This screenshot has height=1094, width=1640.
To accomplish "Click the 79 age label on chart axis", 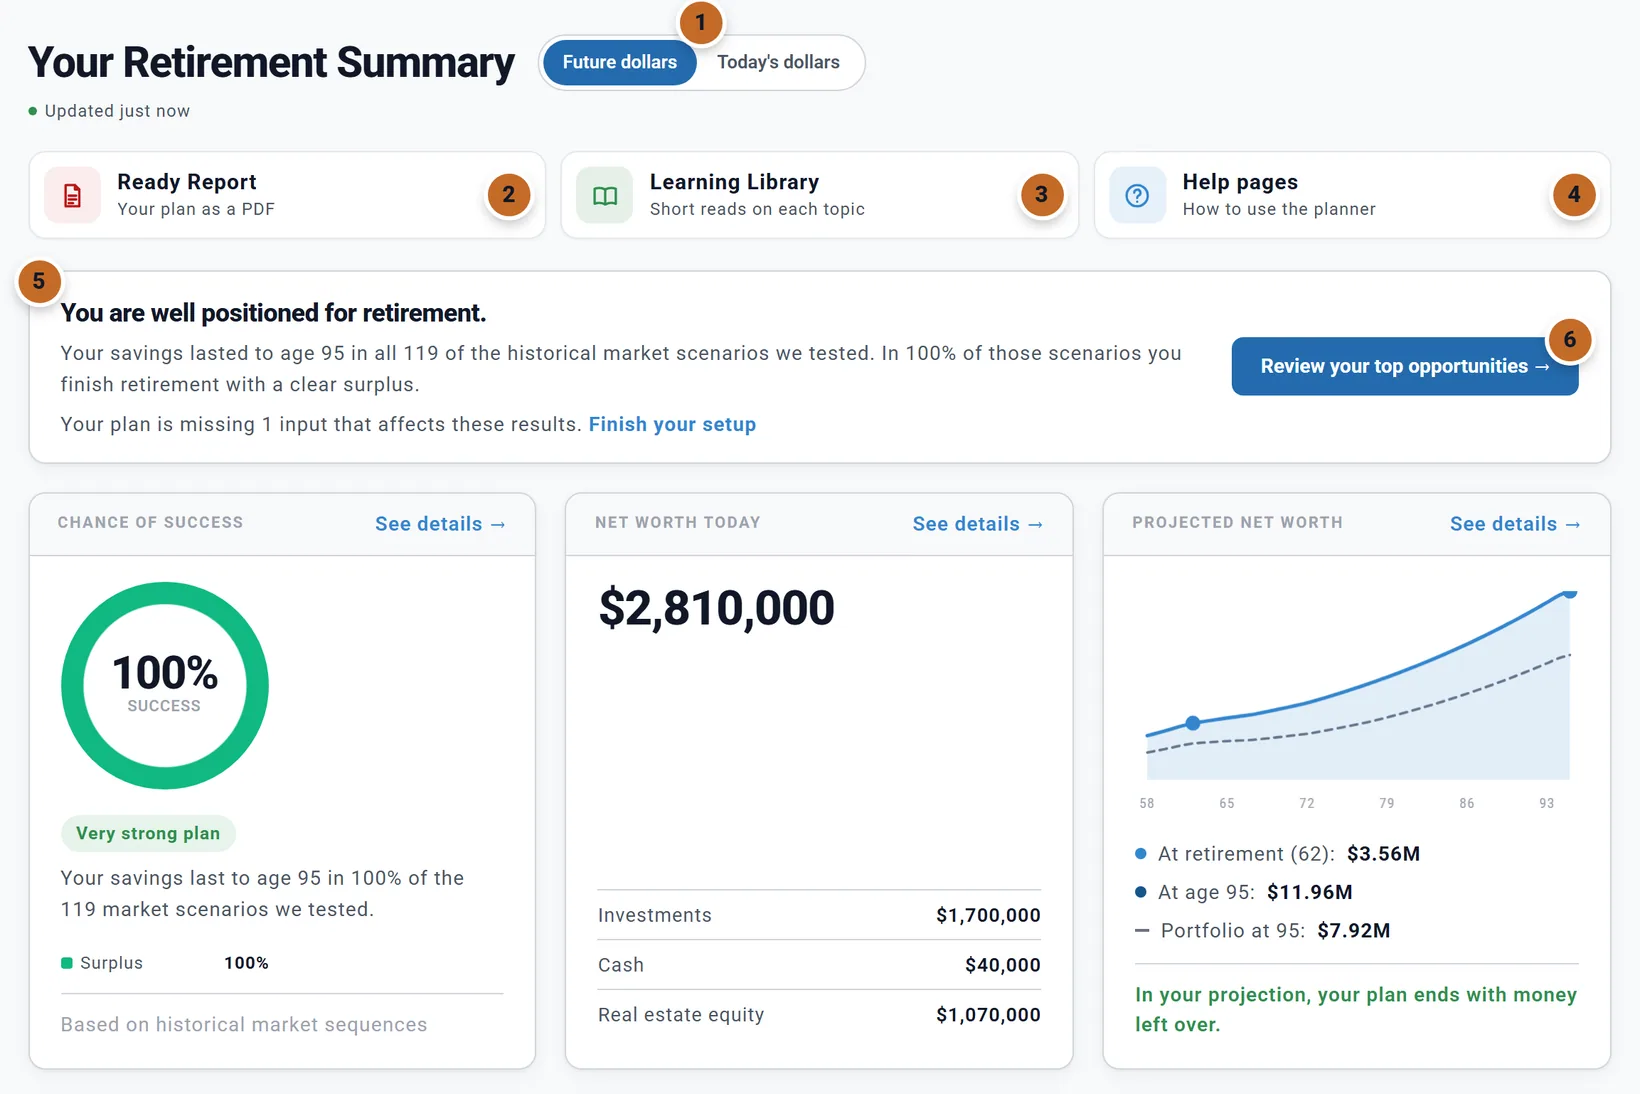I will click(x=1386, y=803).
